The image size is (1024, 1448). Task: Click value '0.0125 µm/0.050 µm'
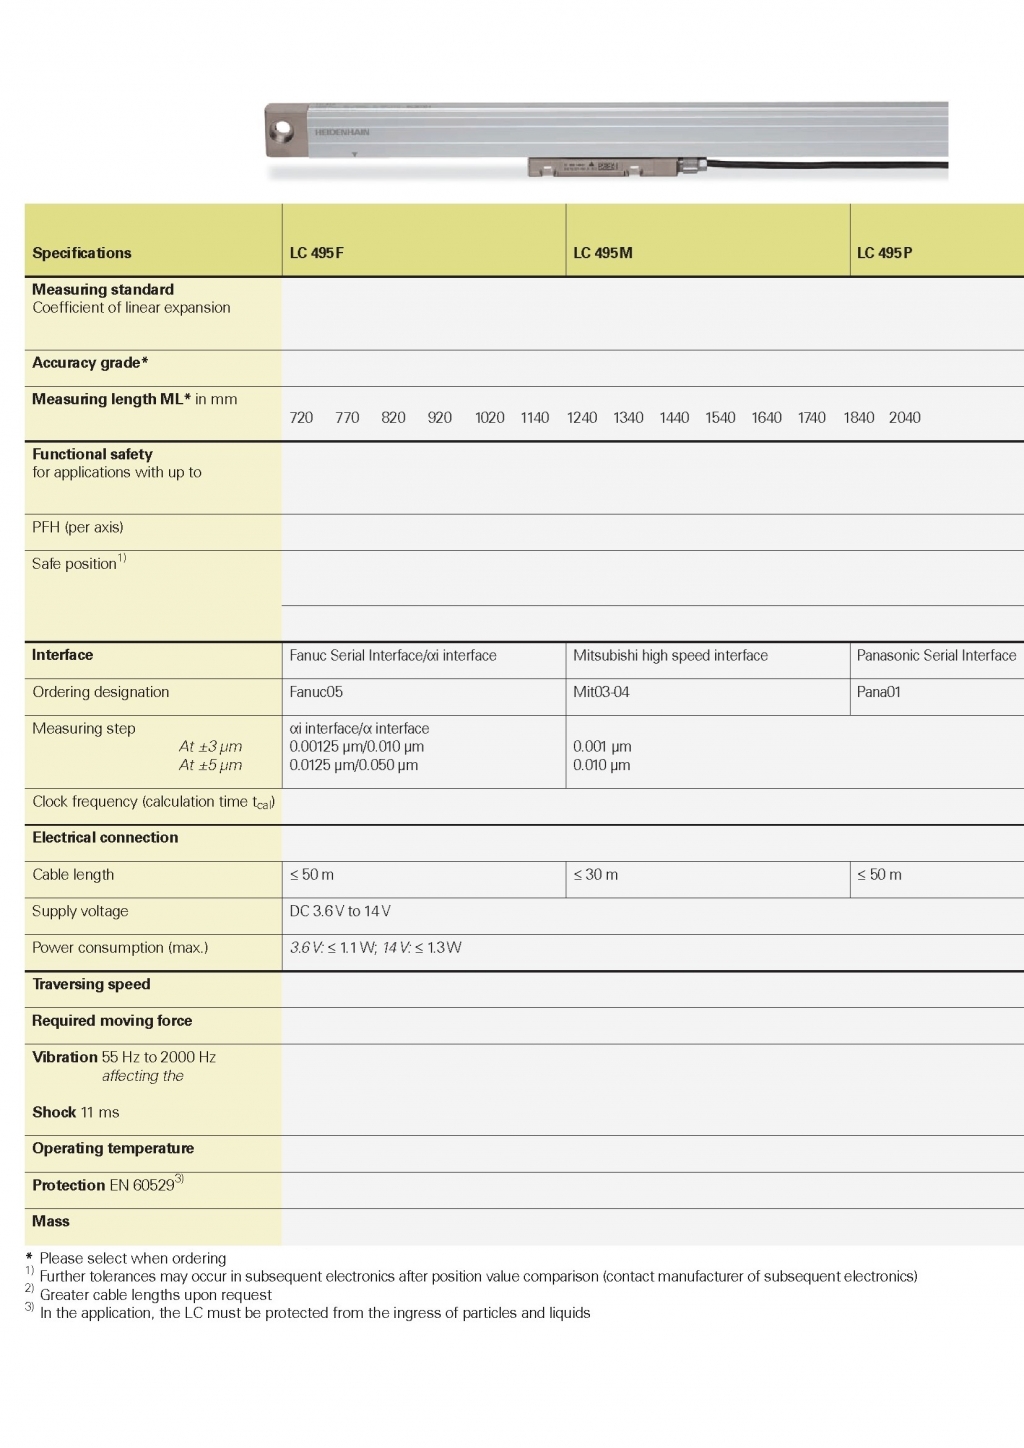[x=354, y=765]
